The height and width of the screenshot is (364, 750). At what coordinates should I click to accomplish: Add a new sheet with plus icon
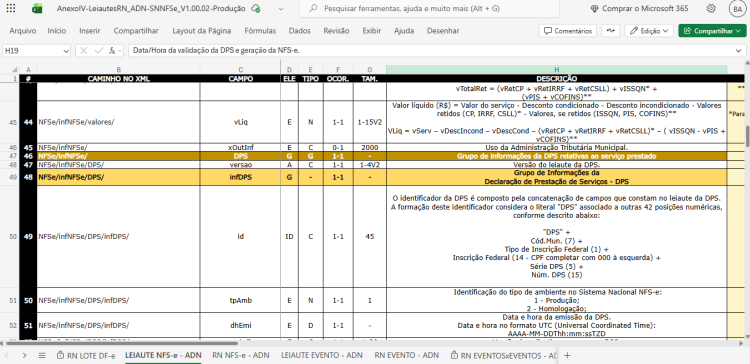tap(567, 355)
